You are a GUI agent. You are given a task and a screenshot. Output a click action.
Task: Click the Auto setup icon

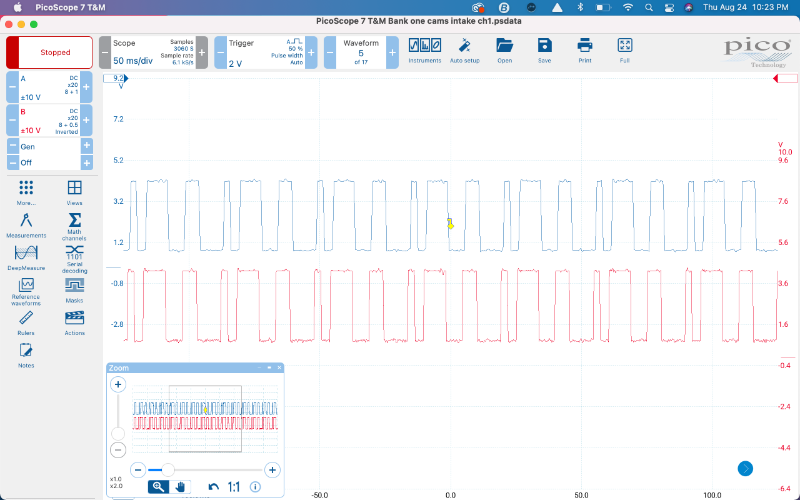point(464,49)
